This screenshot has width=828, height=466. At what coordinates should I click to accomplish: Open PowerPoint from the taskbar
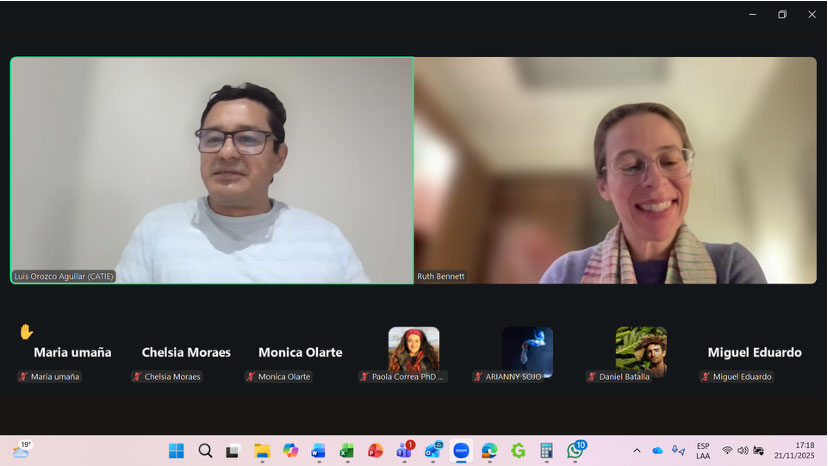(x=375, y=451)
